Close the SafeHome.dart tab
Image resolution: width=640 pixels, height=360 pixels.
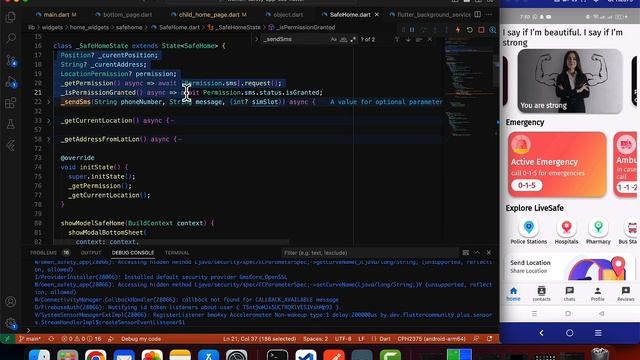[377, 14]
